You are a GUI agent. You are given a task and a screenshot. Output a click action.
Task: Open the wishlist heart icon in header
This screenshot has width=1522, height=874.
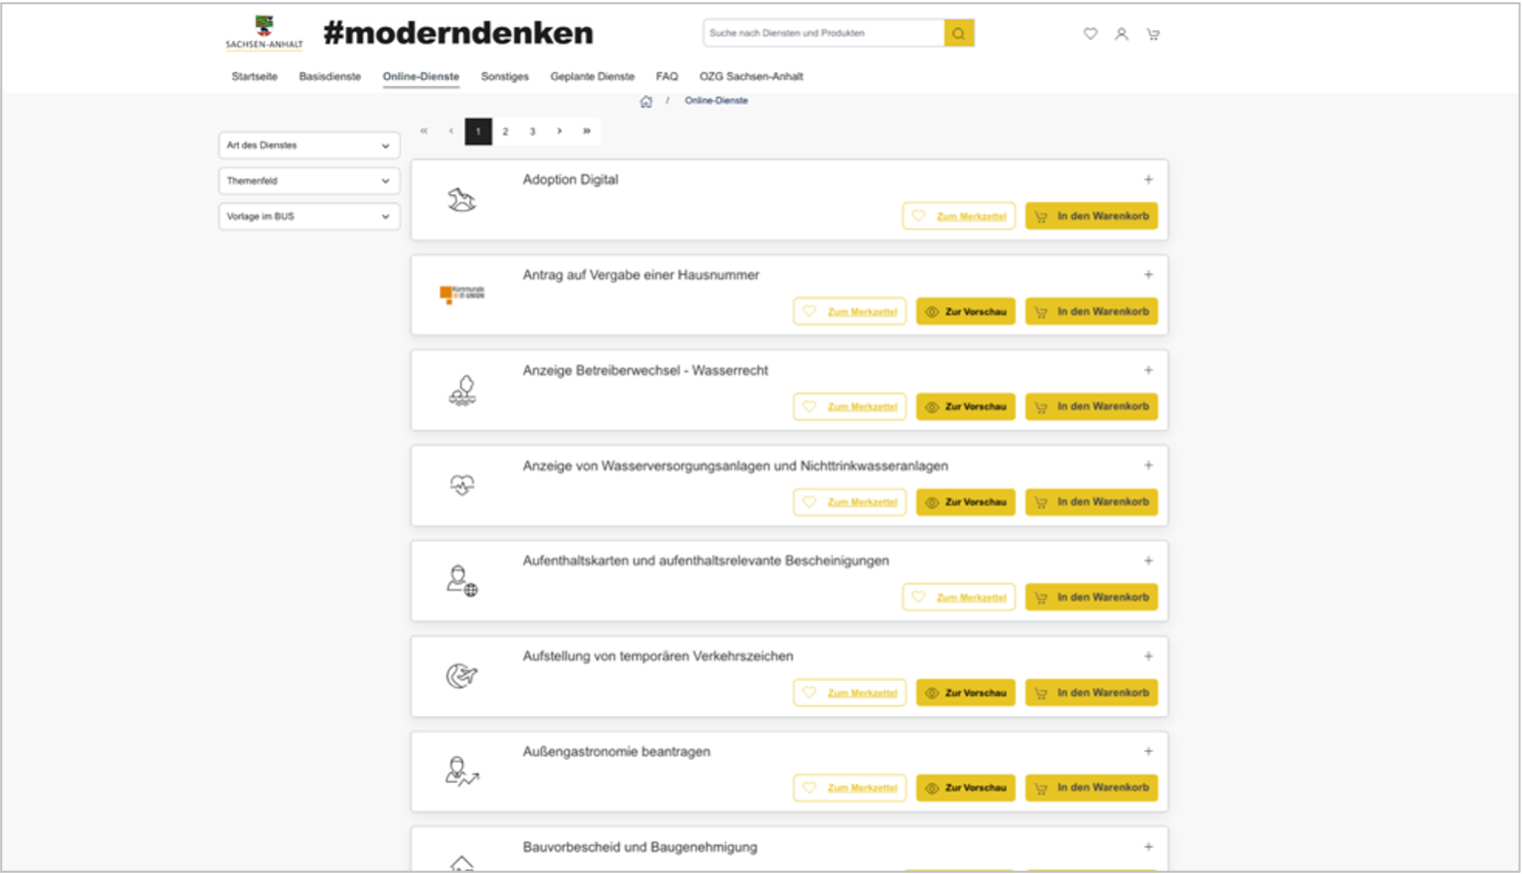point(1090,34)
